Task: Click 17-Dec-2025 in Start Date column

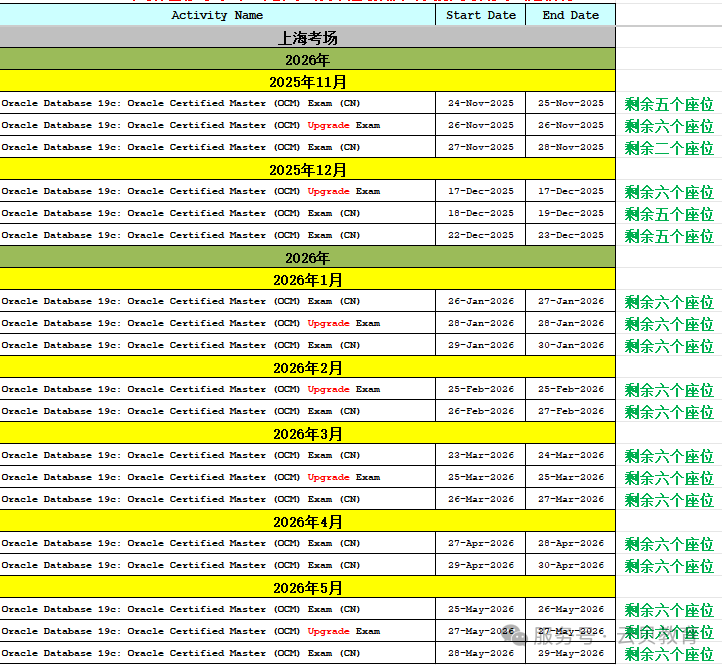Action: pyautogui.click(x=481, y=191)
